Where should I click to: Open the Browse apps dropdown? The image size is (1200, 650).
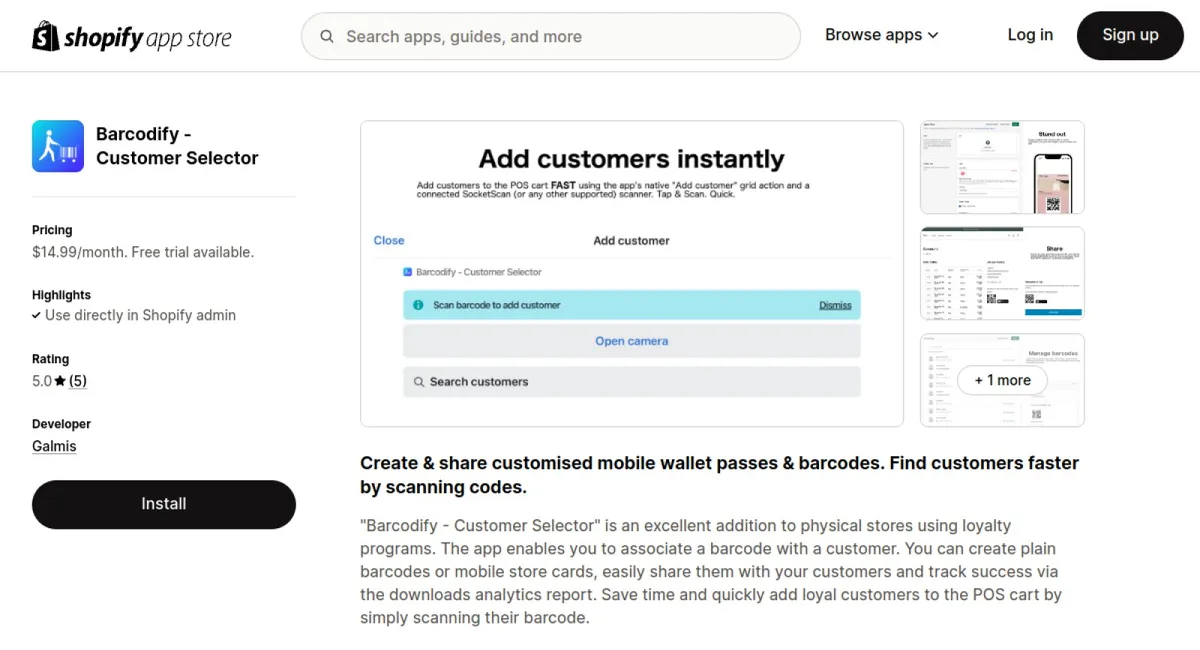click(882, 35)
